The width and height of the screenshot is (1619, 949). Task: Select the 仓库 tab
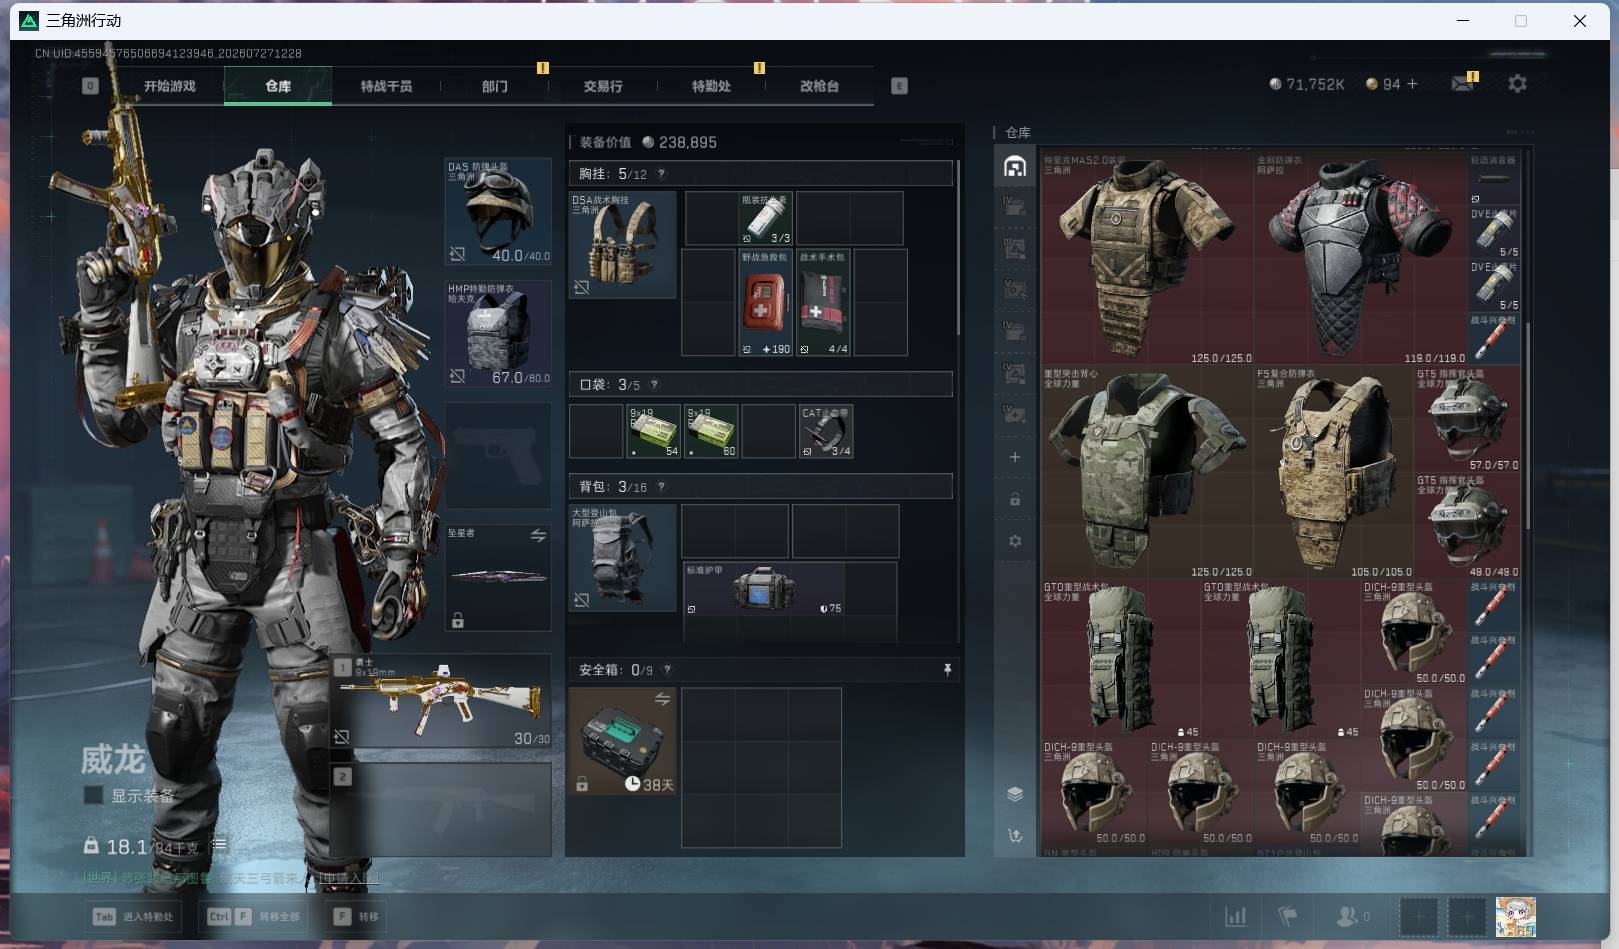point(278,86)
